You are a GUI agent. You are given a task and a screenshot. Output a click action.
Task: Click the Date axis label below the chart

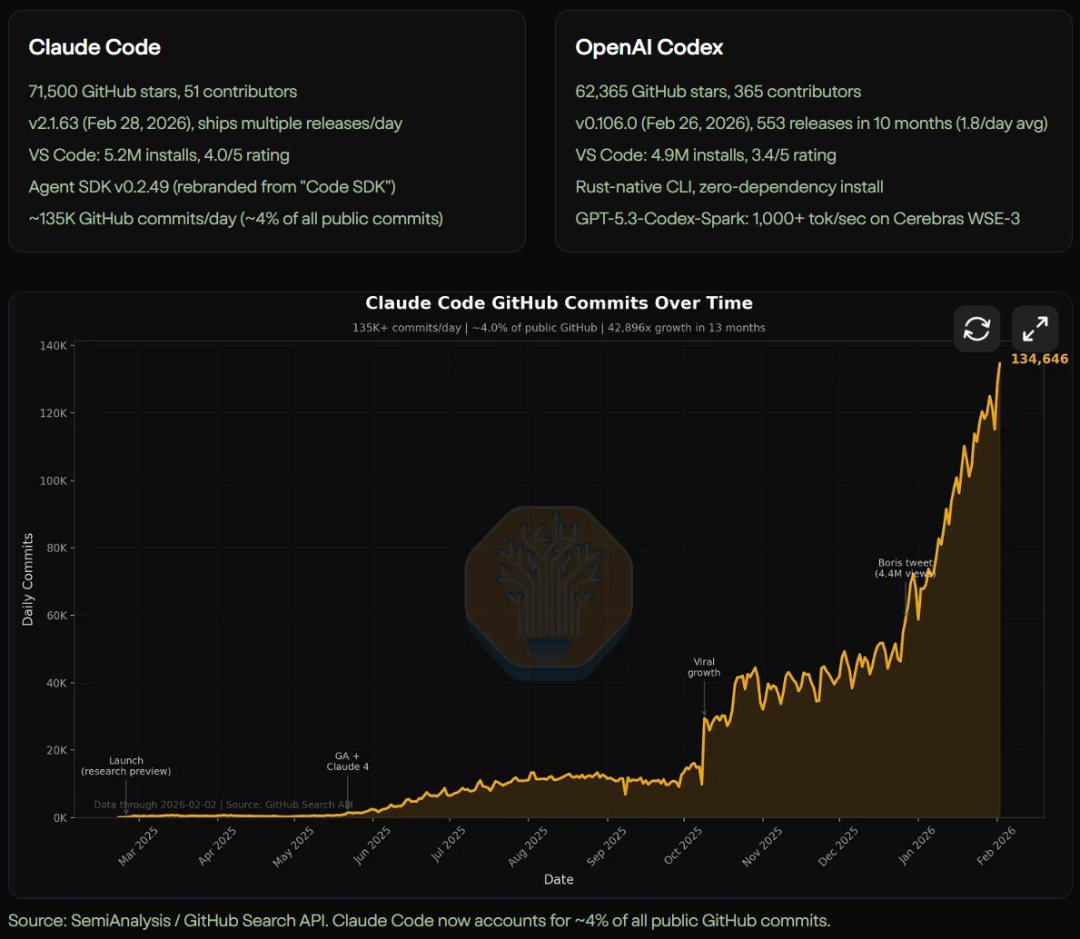(x=558, y=879)
